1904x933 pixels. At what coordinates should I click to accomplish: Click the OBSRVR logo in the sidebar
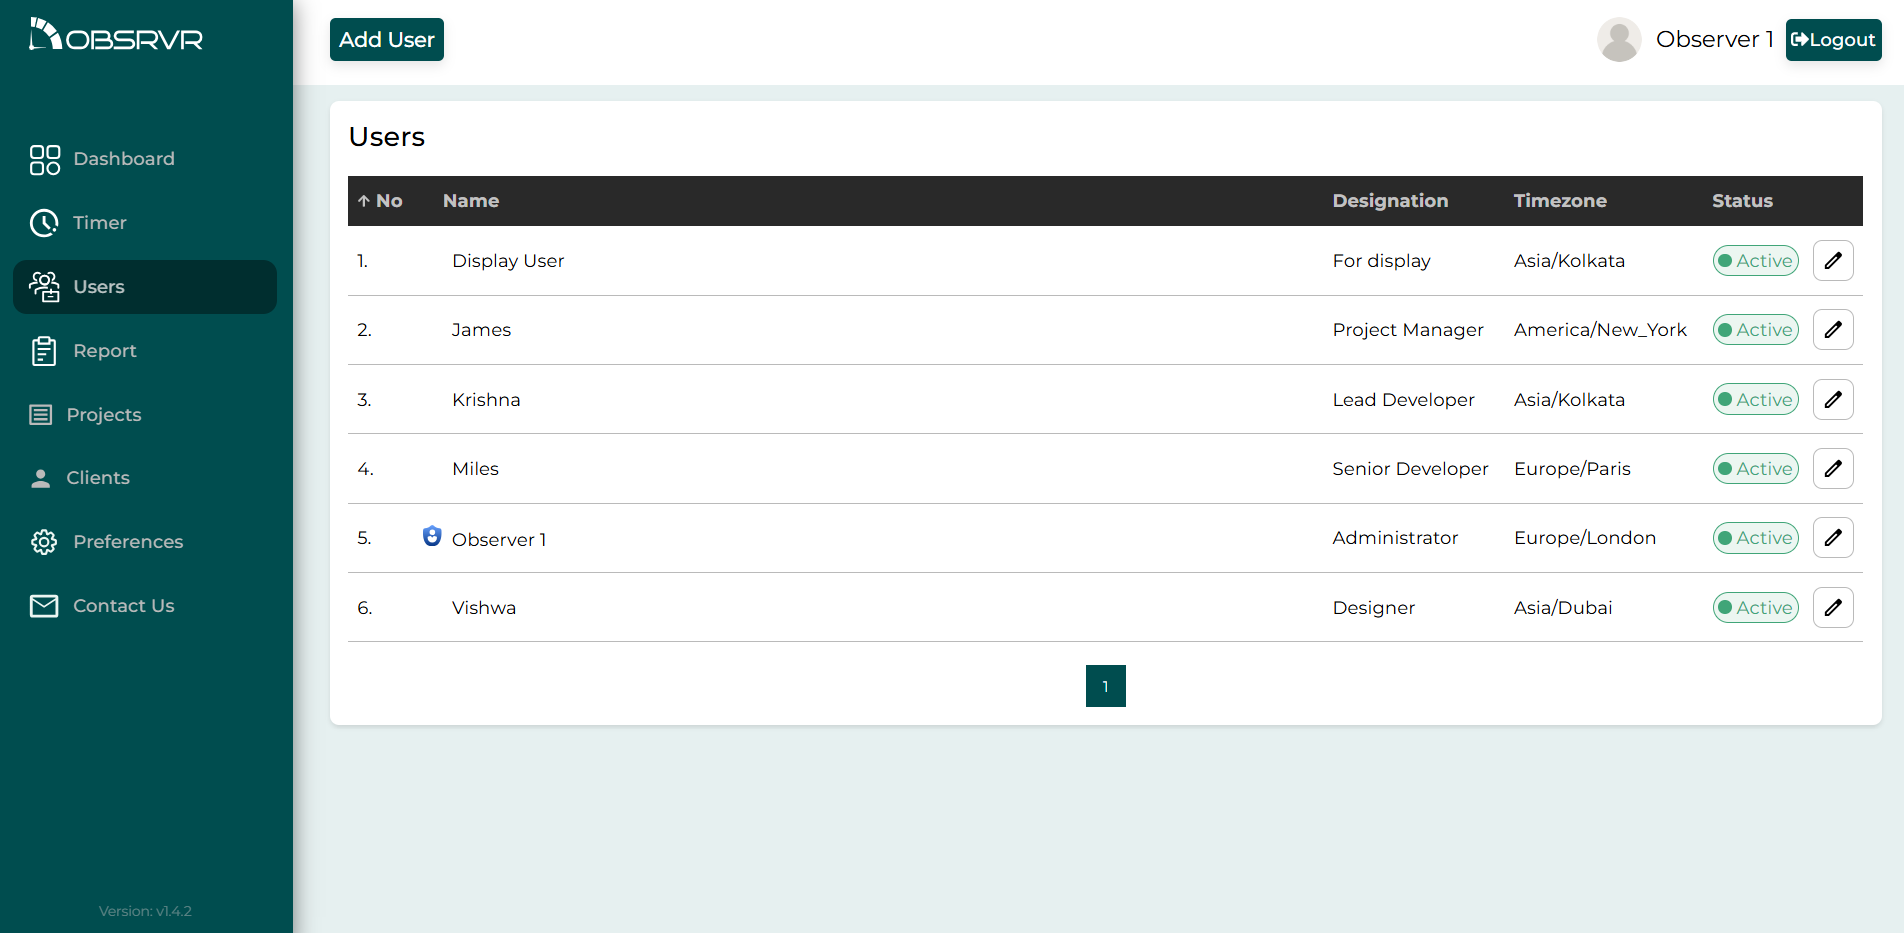click(116, 36)
